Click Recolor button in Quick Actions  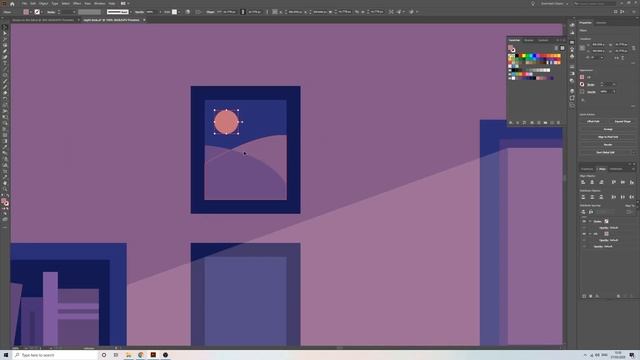(608, 144)
